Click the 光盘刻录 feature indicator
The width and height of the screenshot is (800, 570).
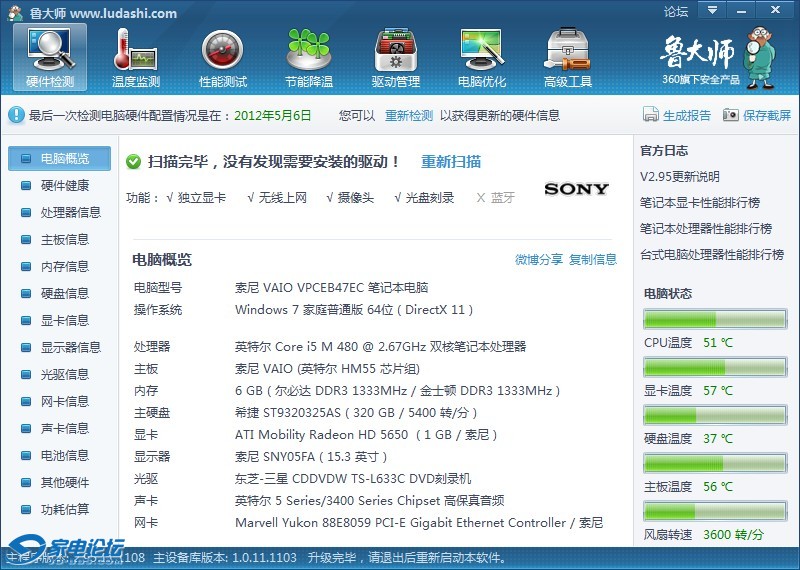coord(424,197)
